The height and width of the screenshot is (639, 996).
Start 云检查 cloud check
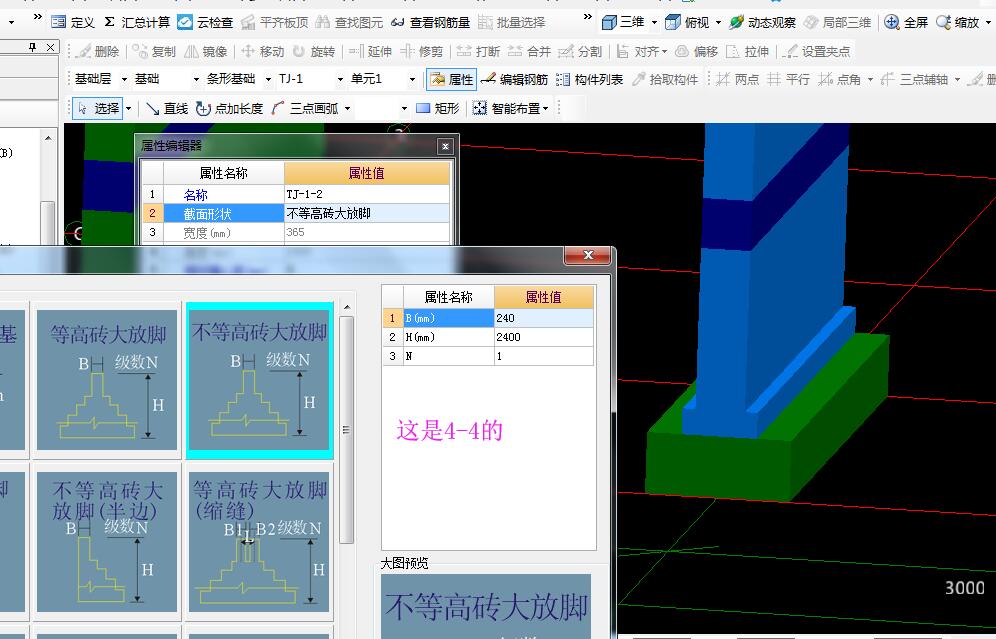pyautogui.click(x=205, y=22)
